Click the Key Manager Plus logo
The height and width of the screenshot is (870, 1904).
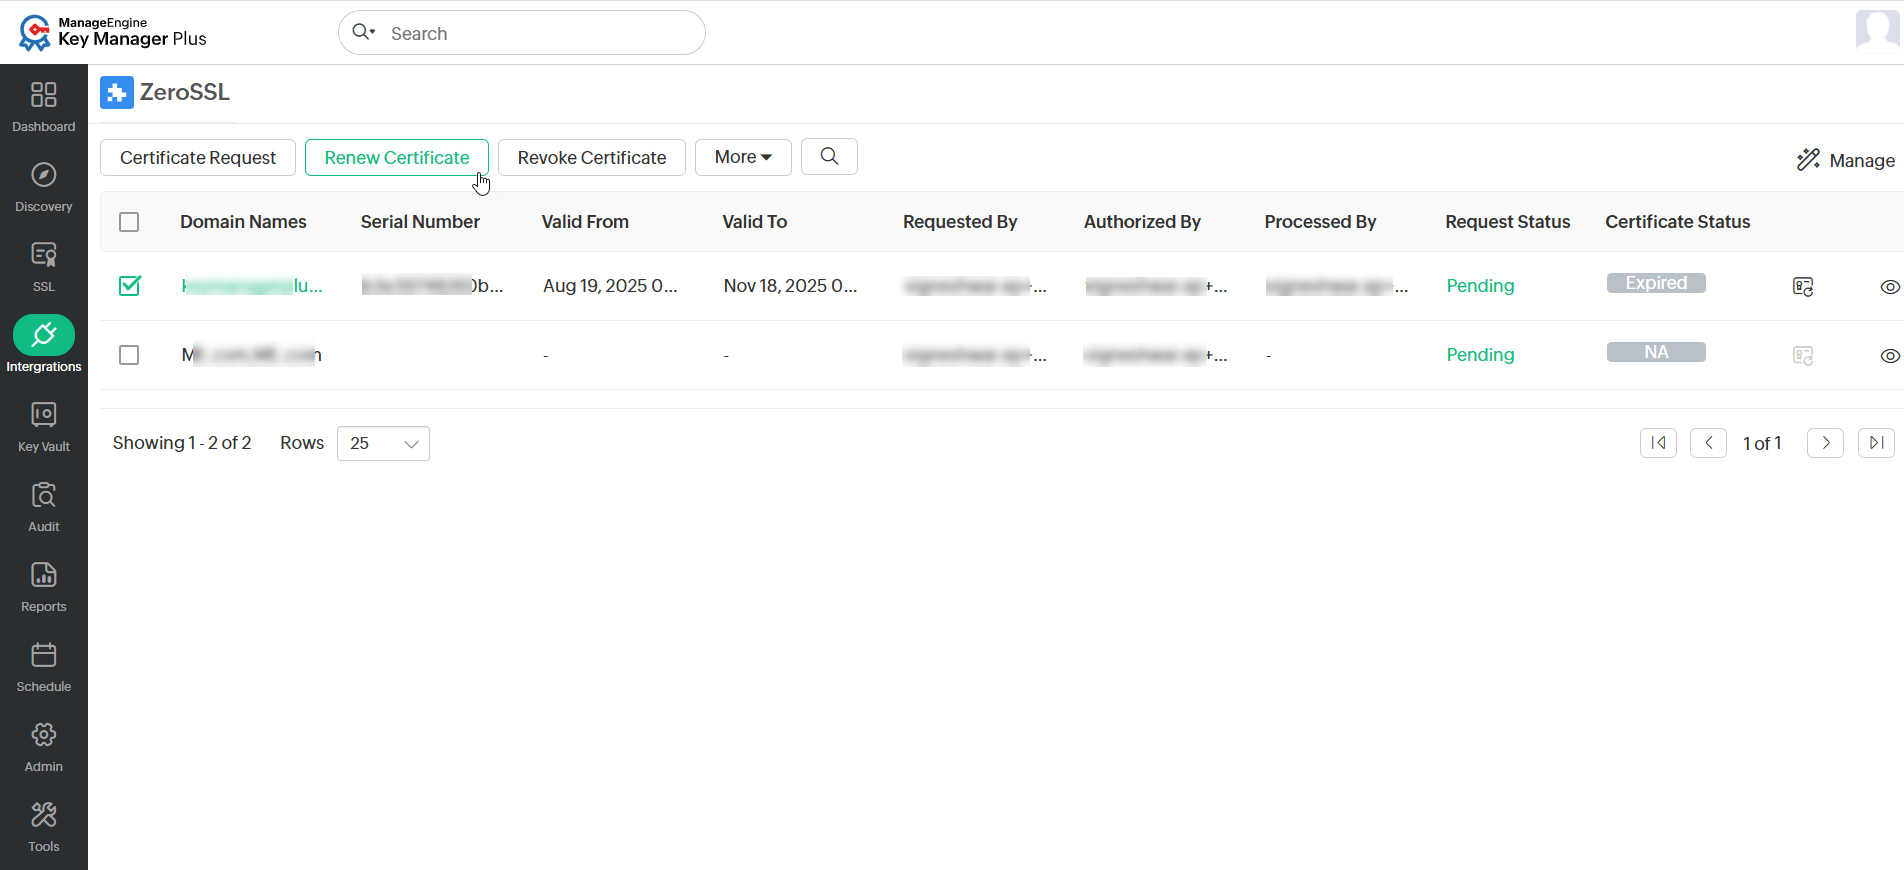click(112, 32)
